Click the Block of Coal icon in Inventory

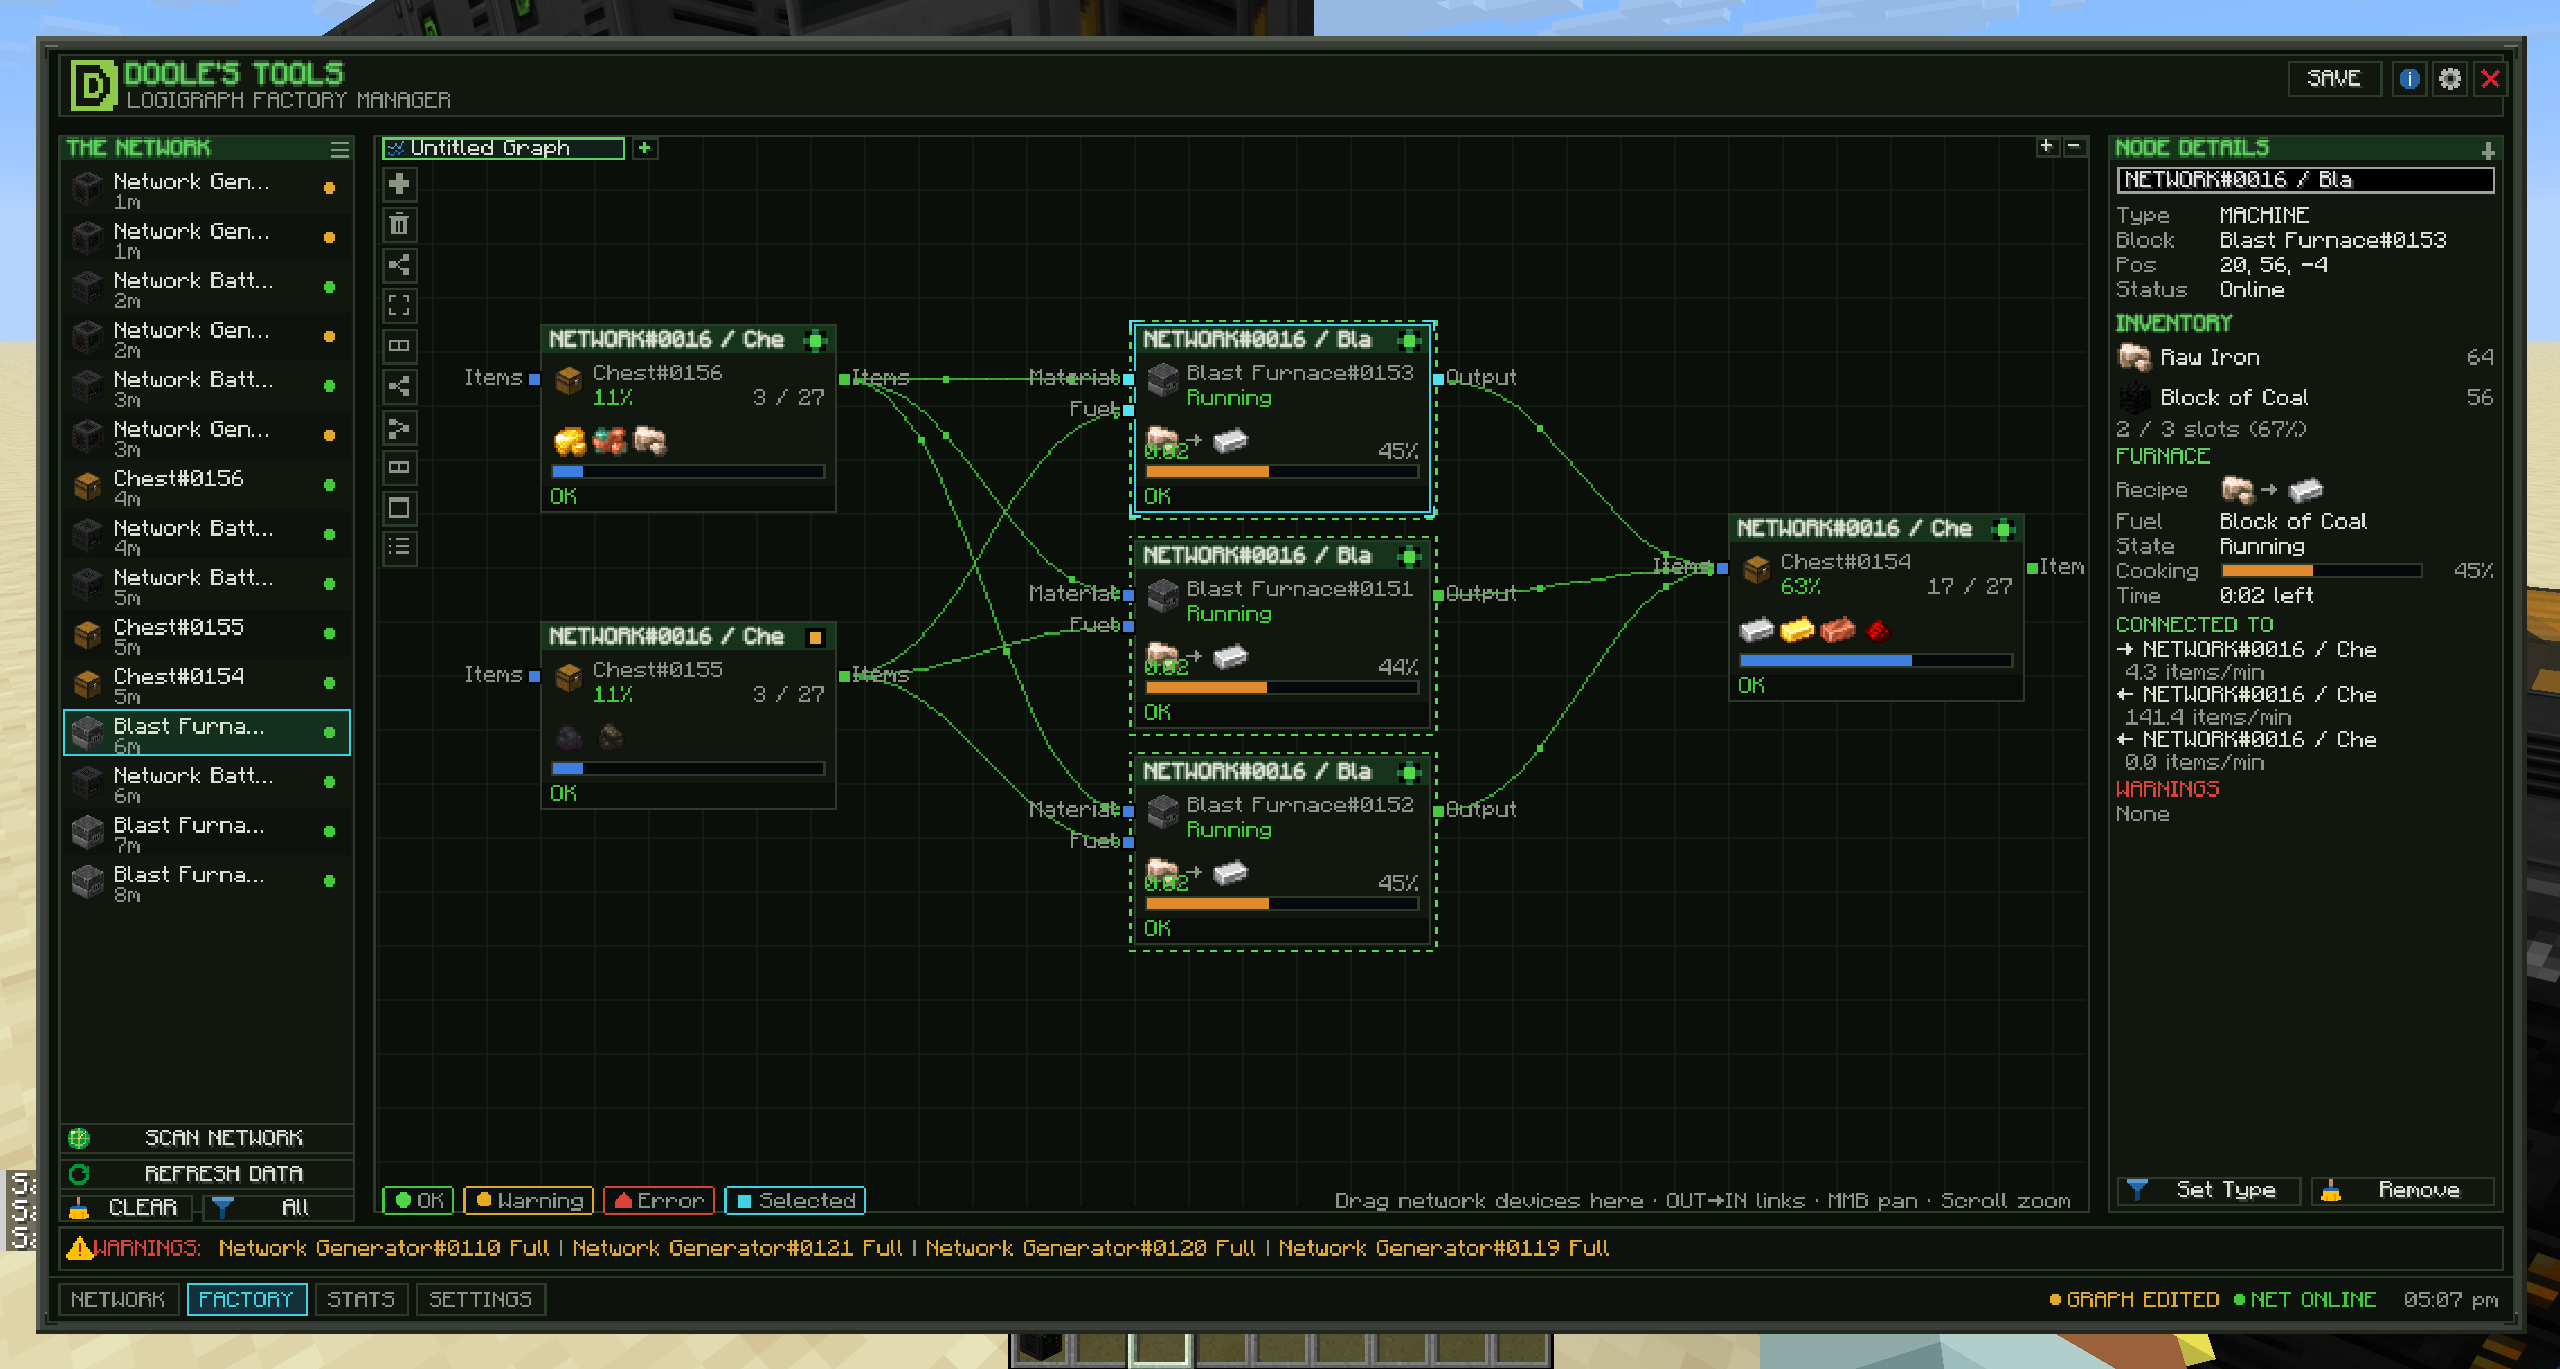pos(2135,398)
